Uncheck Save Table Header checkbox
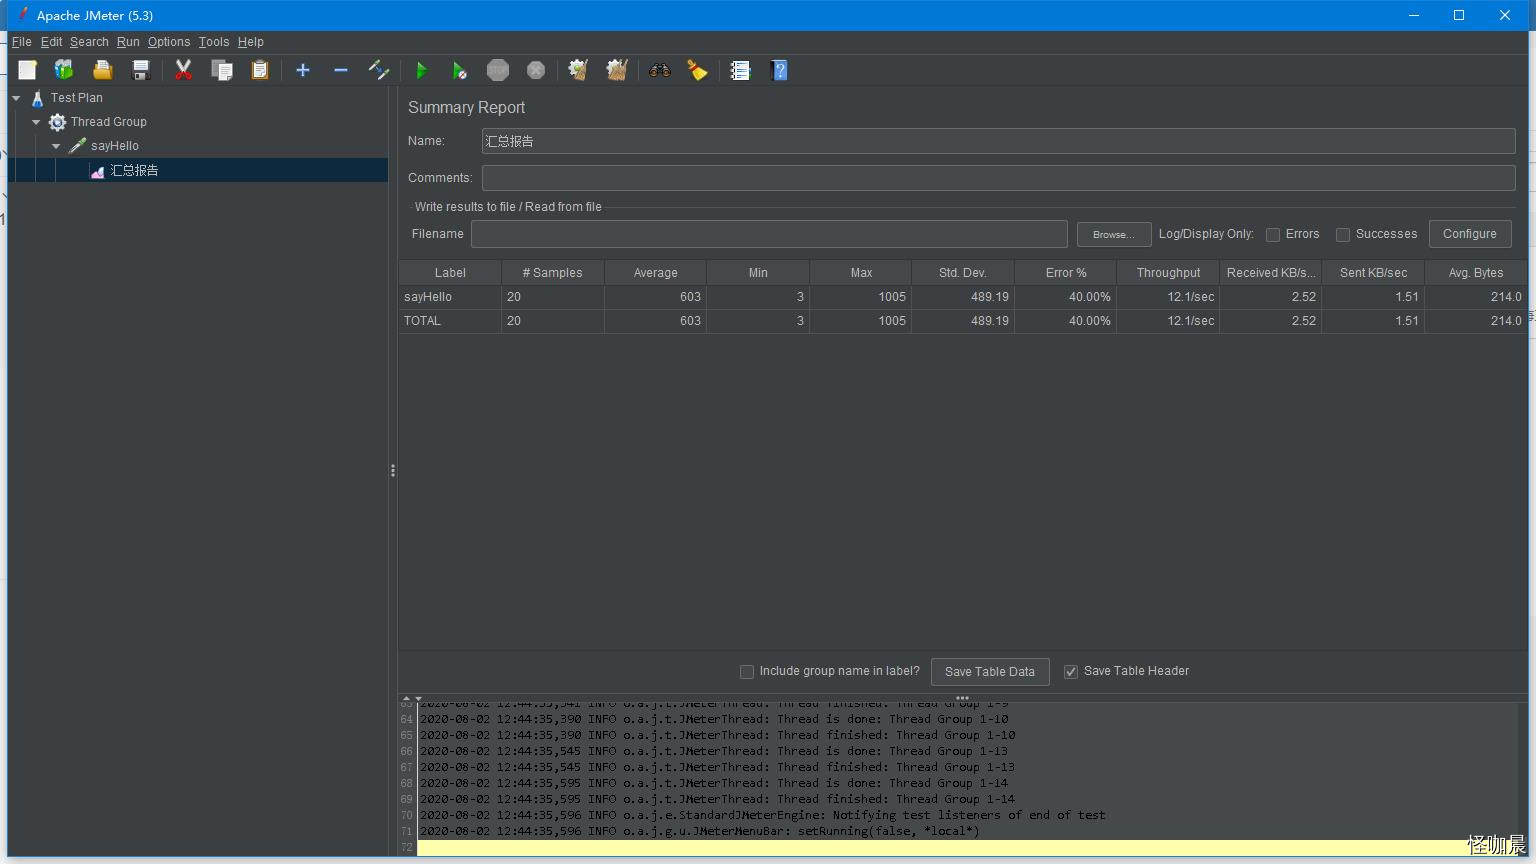Image resolution: width=1536 pixels, height=864 pixels. (x=1071, y=671)
